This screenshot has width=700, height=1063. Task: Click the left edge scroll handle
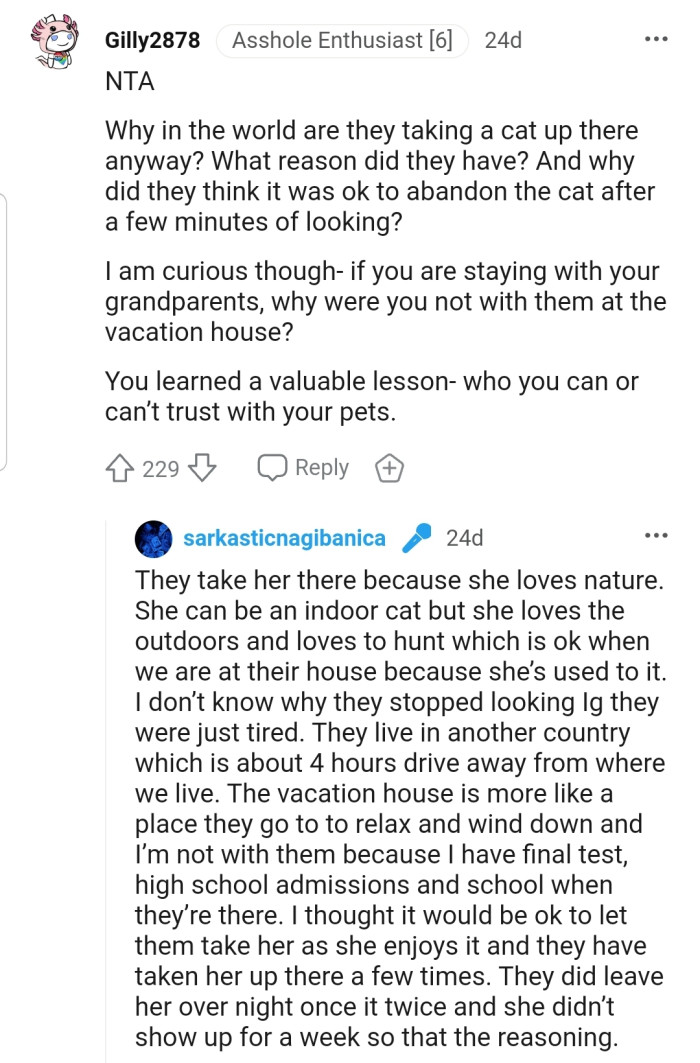pos(4,332)
